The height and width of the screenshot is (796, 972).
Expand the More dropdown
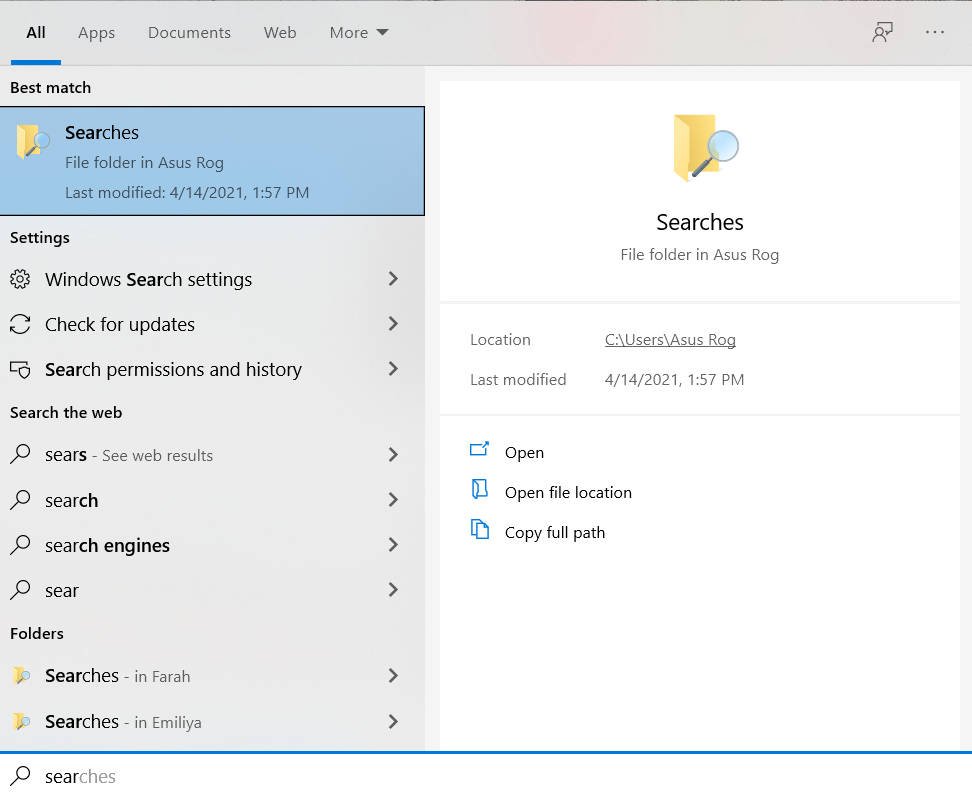pos(358,32)
